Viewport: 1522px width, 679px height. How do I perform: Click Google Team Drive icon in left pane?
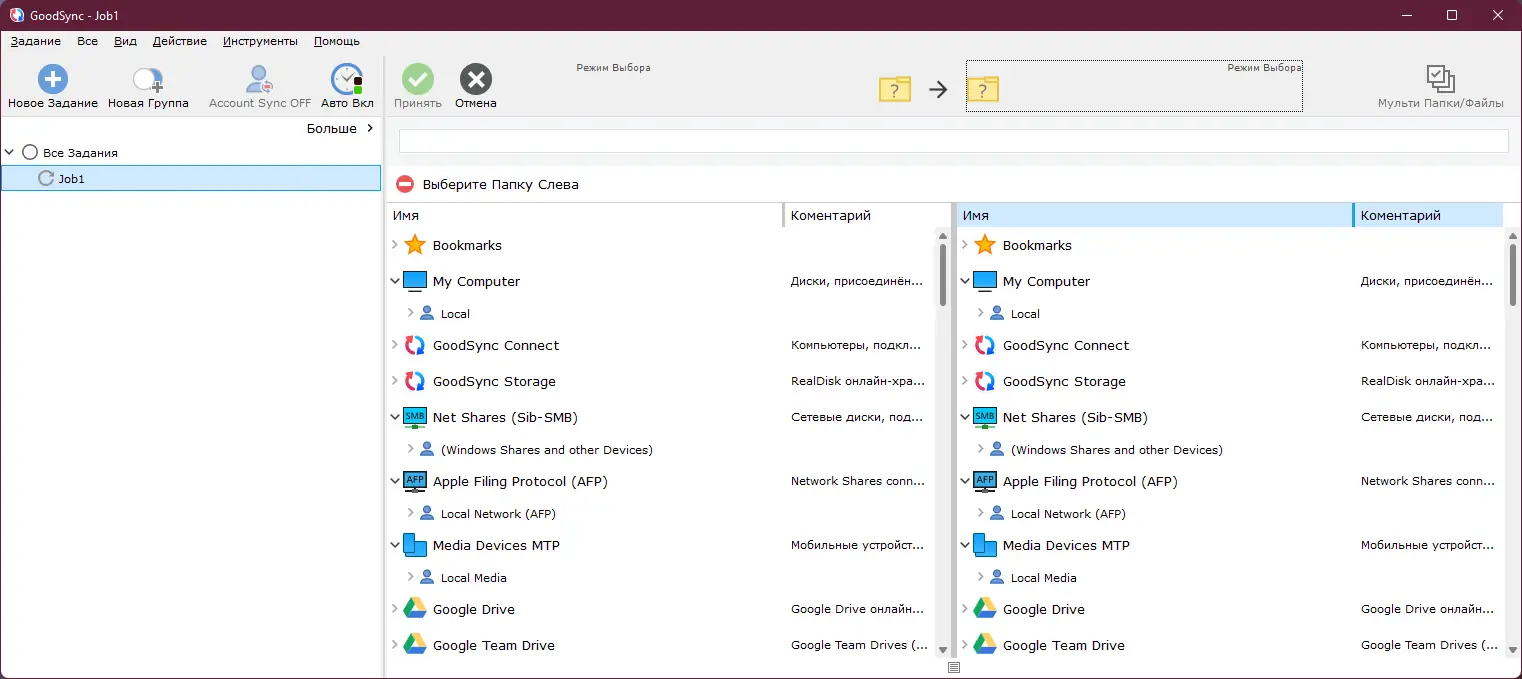(x=415, y=645)
